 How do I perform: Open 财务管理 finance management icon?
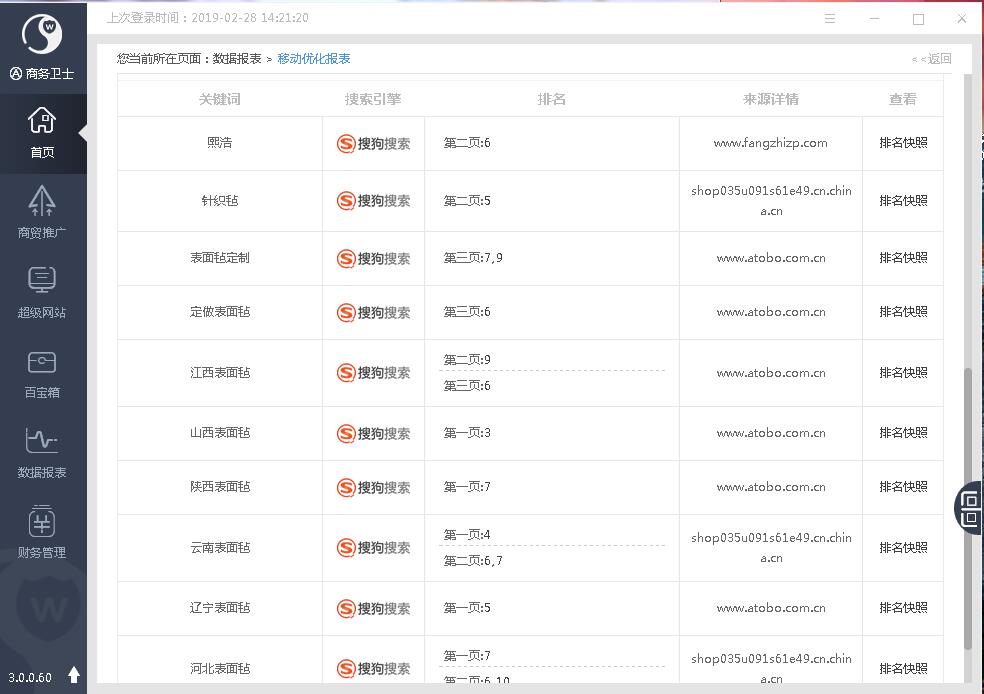pyautogui.click(x=42, y=522)
